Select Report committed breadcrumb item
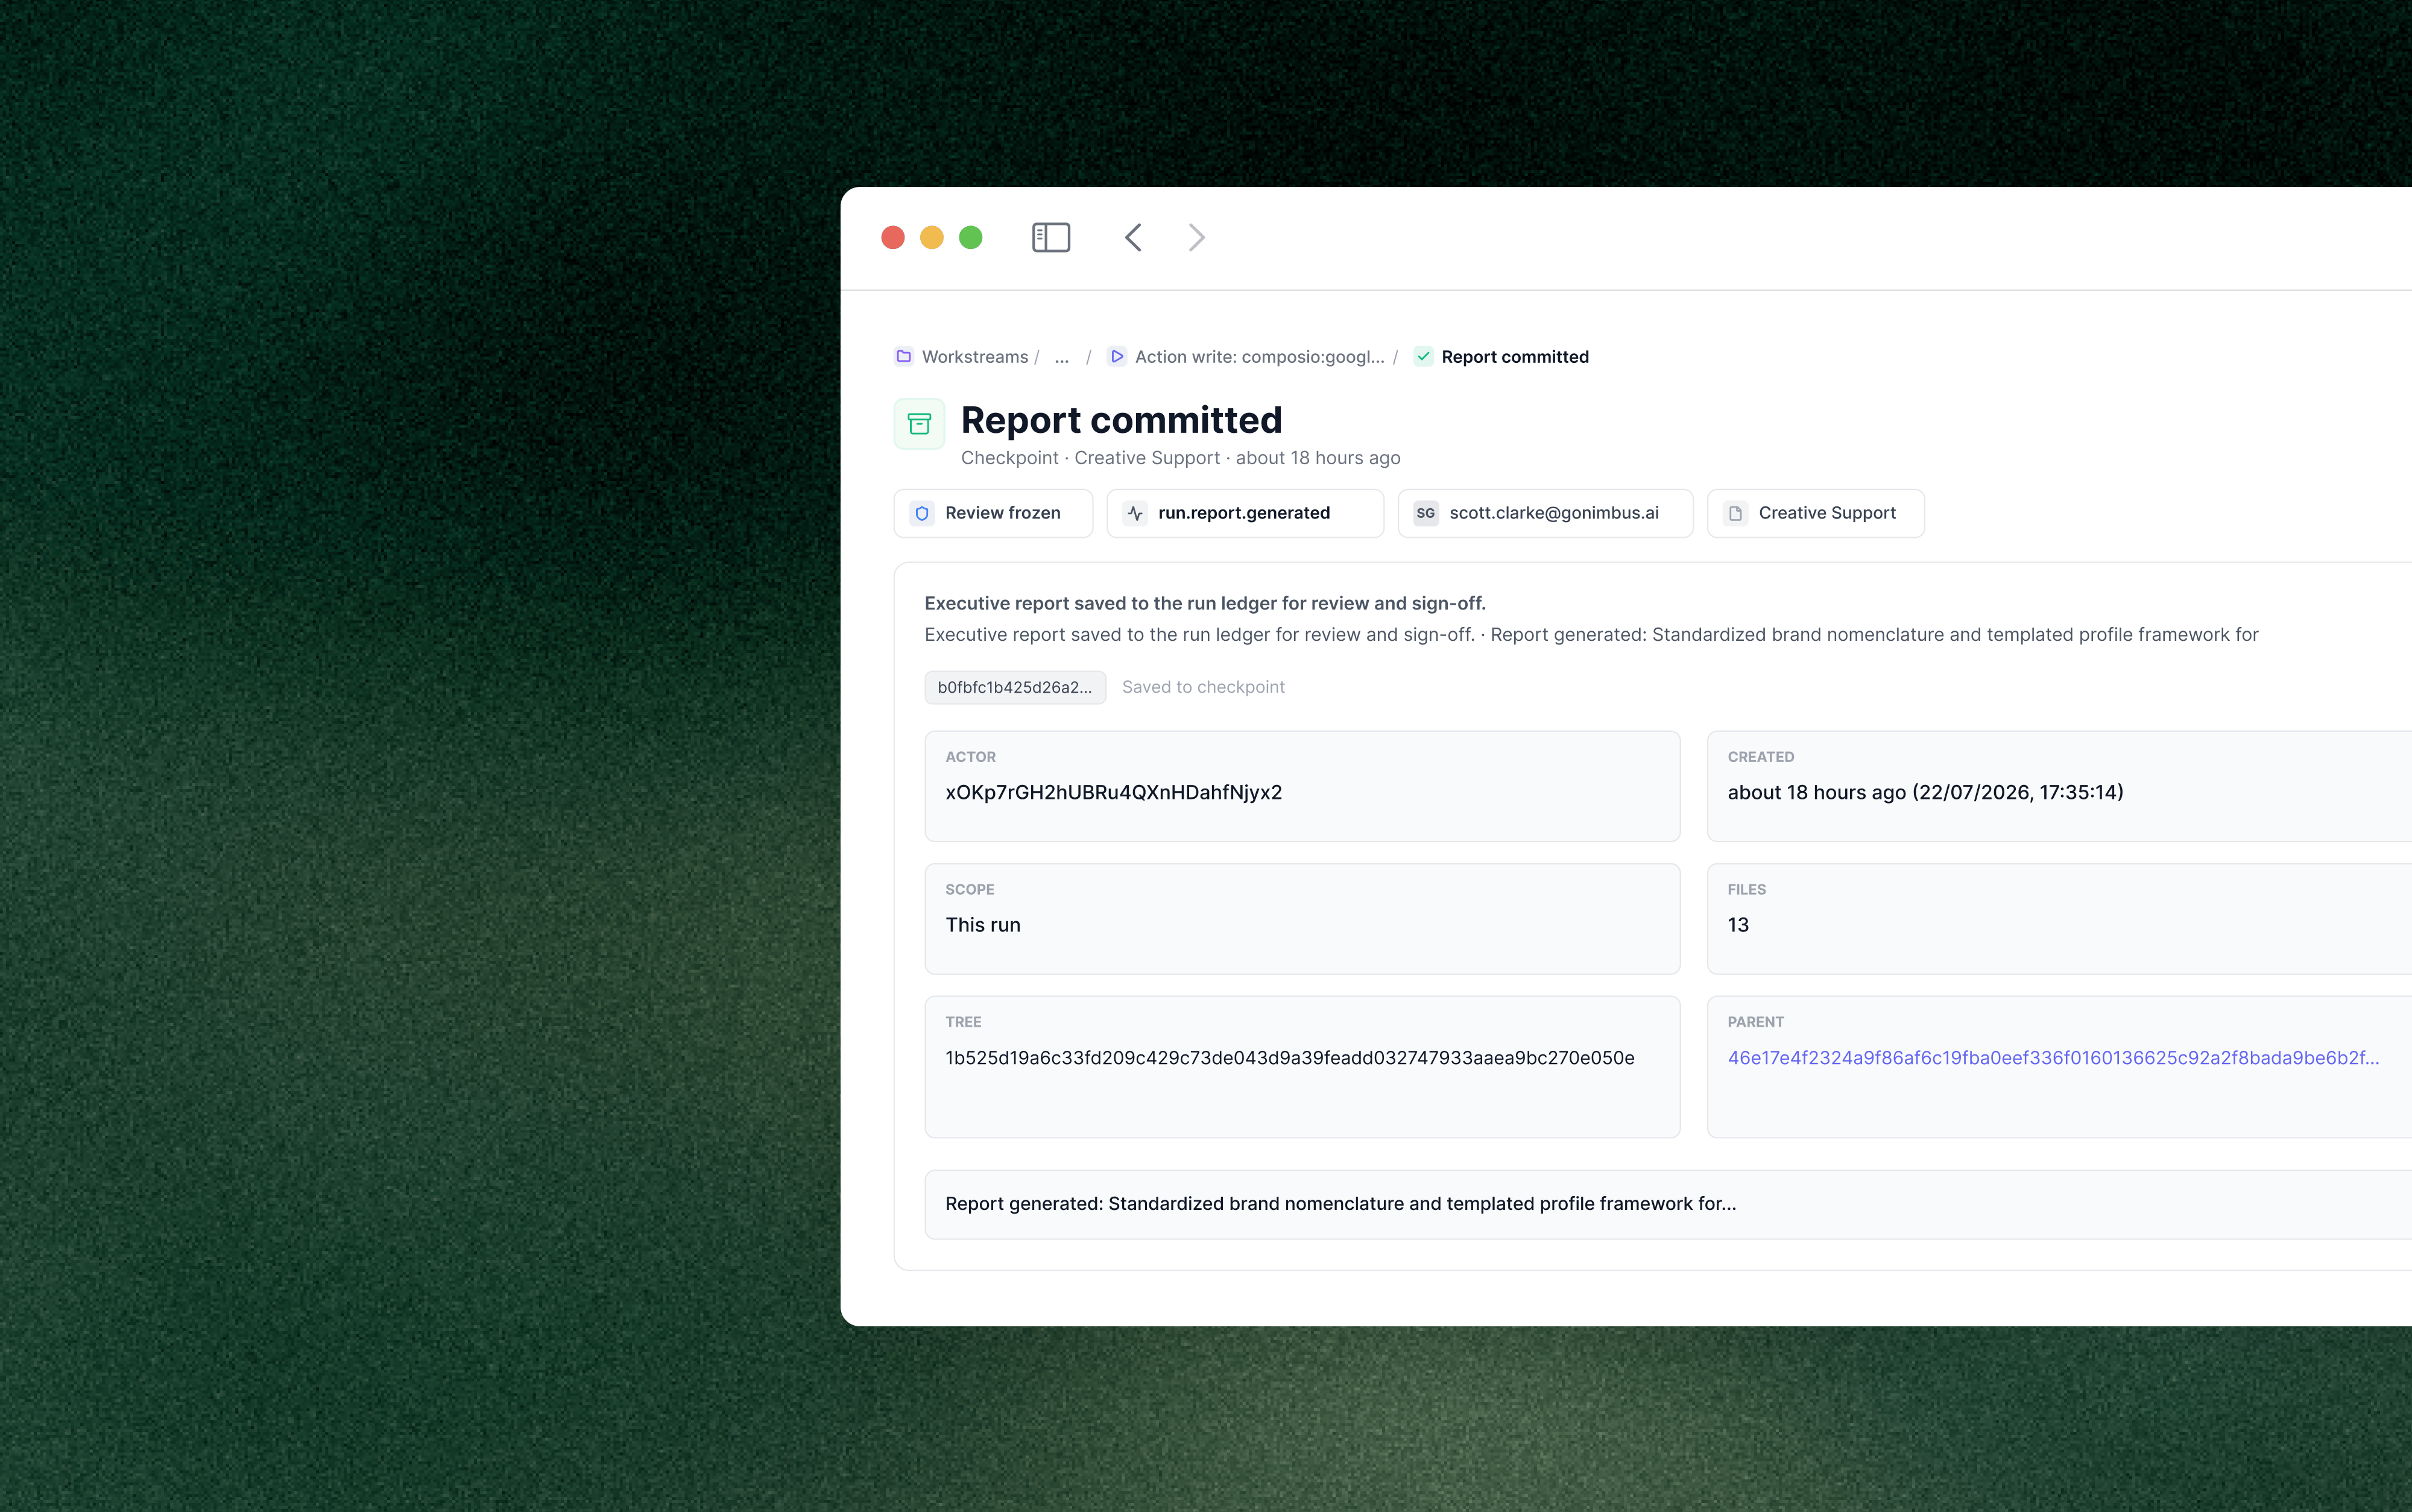The image size is (2412, 1512). [1515, 357]
